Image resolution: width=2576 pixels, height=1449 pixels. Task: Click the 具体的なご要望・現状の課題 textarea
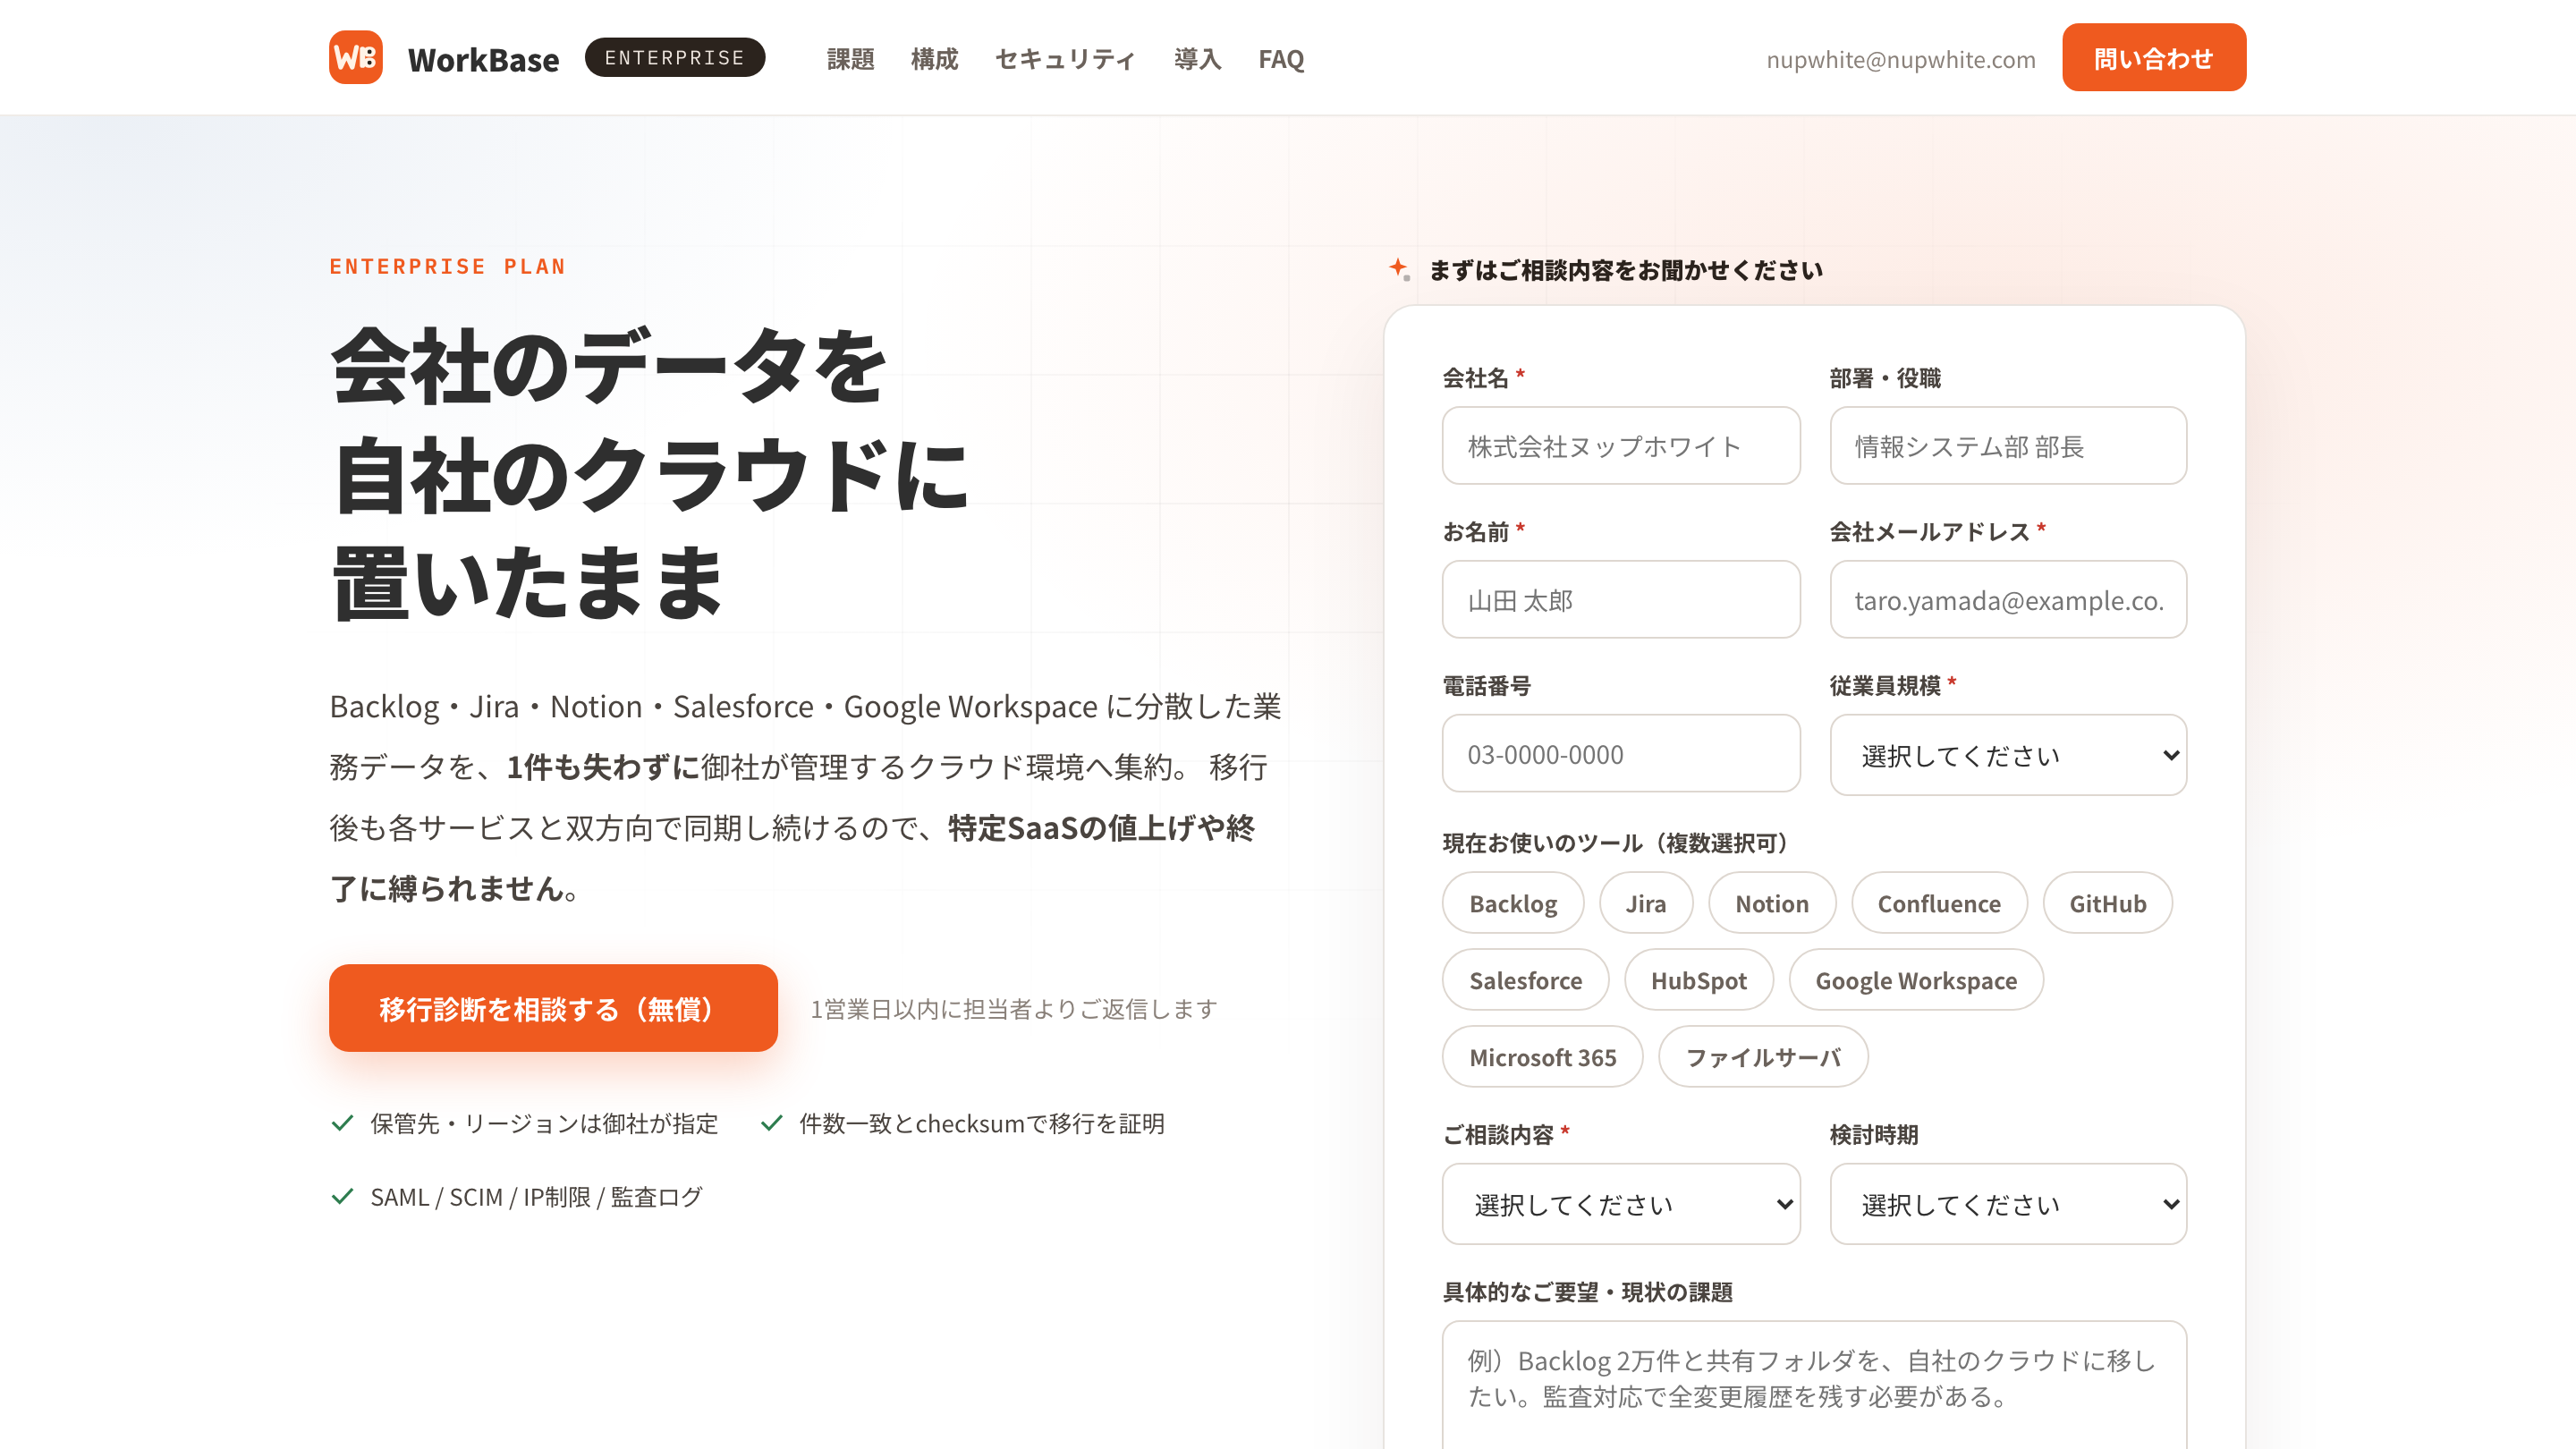tap(1814, 1385)
